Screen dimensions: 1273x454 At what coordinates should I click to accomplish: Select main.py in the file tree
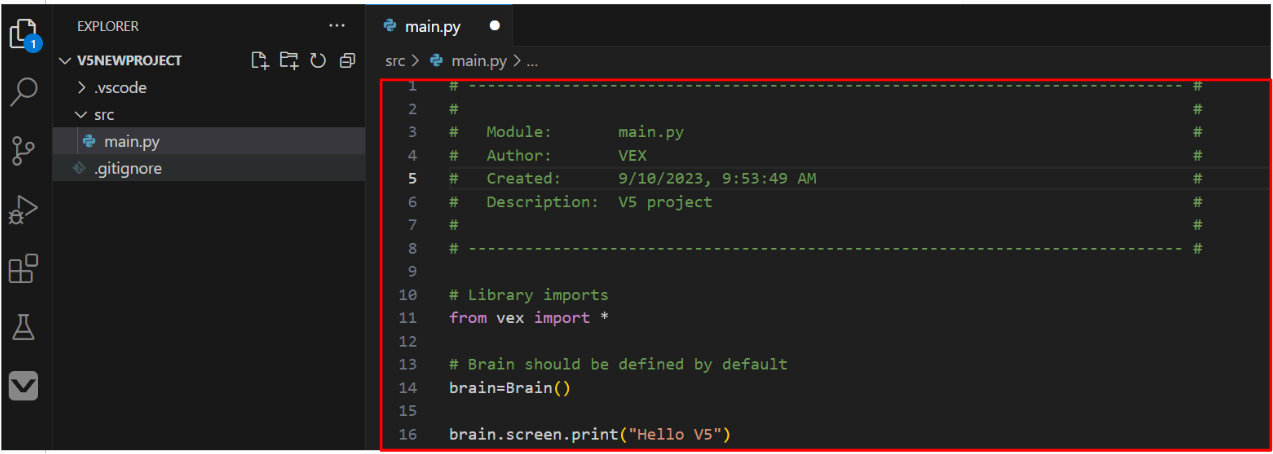tap(131, 142)
